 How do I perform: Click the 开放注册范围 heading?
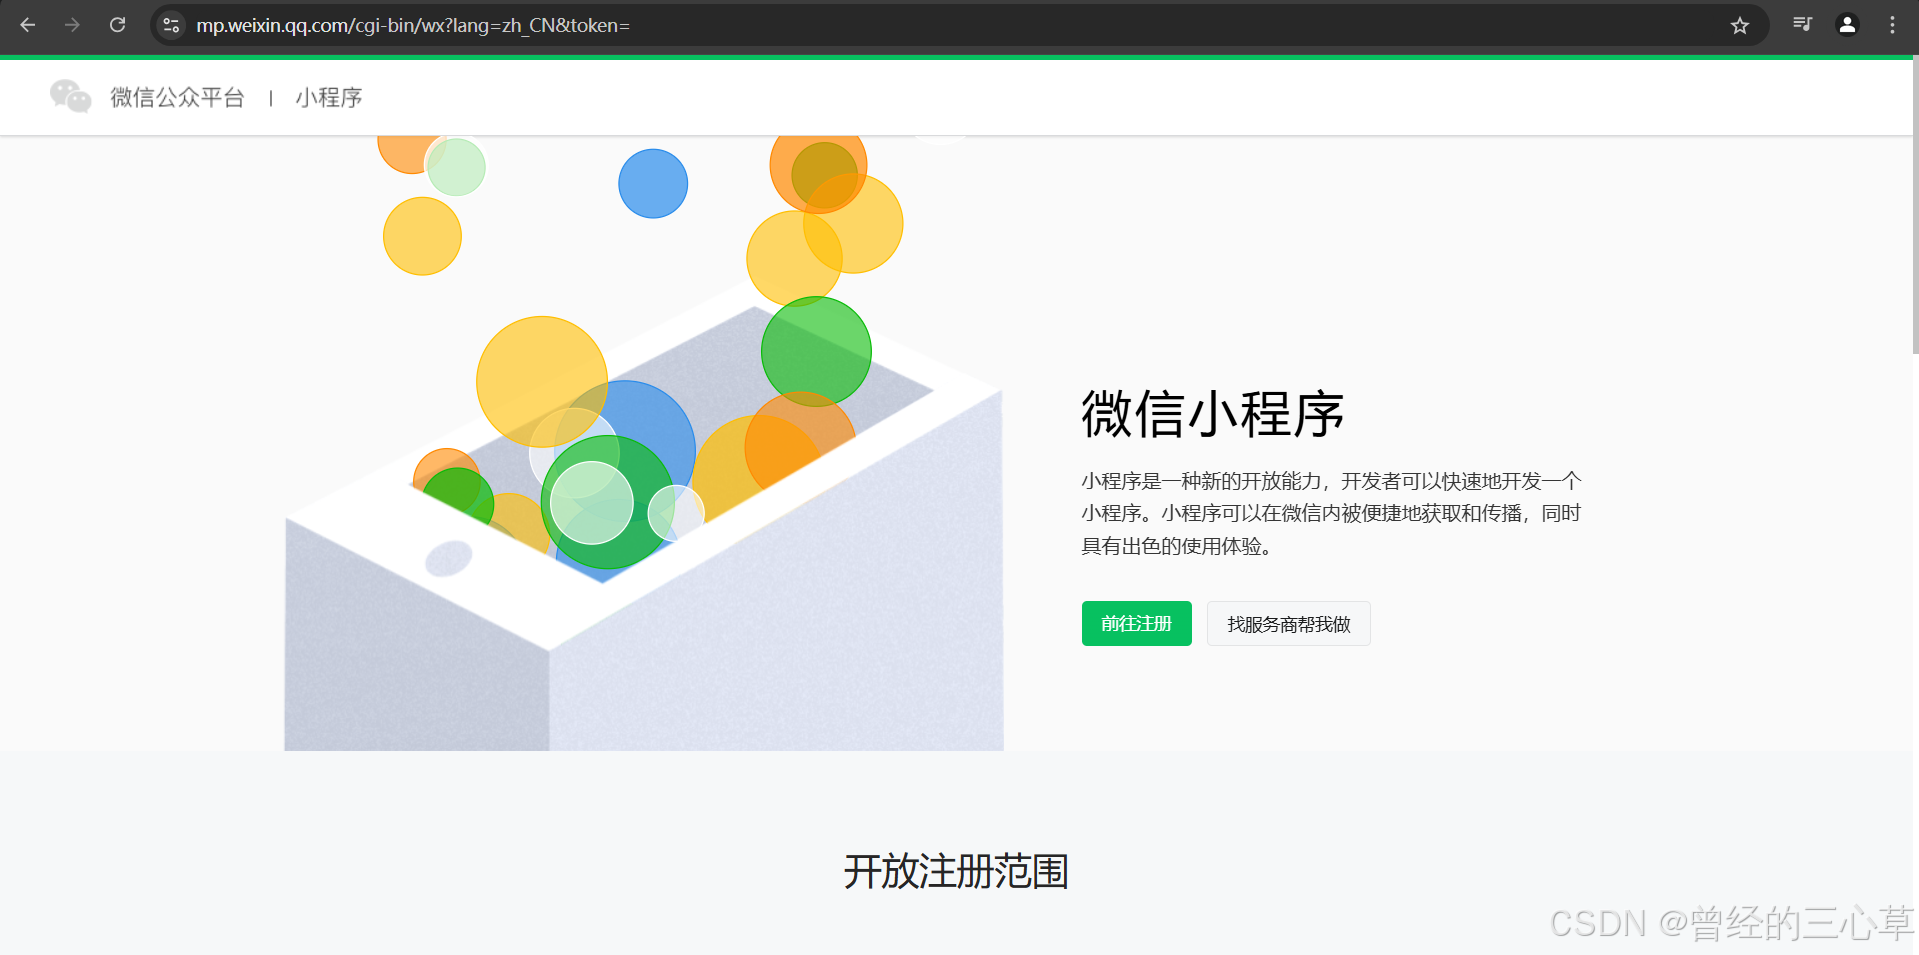pyautogui.click(x=956, y=871)
